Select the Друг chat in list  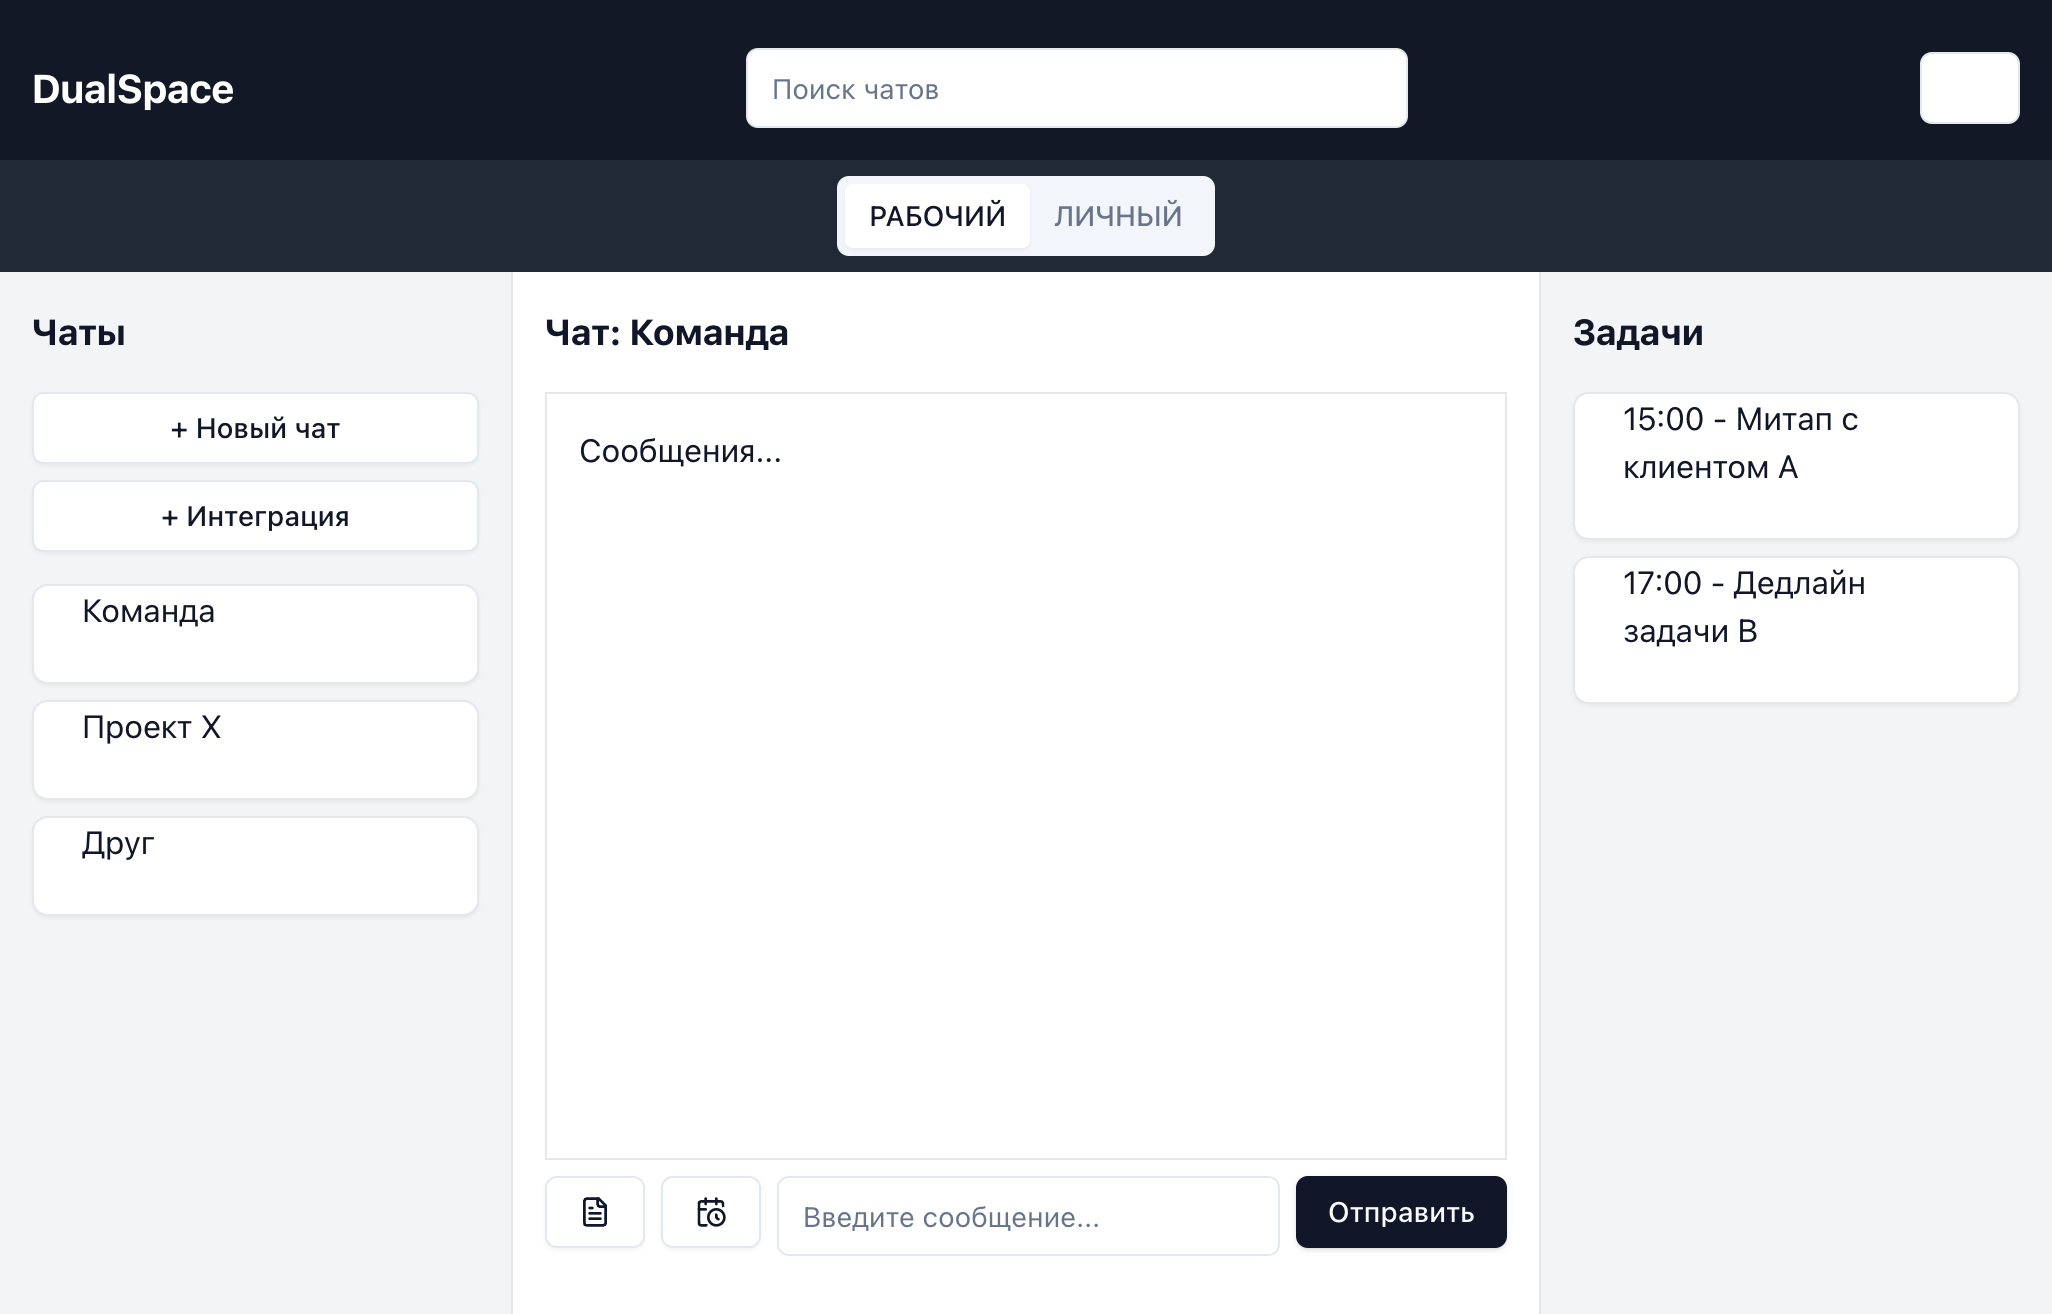[255, 866]
